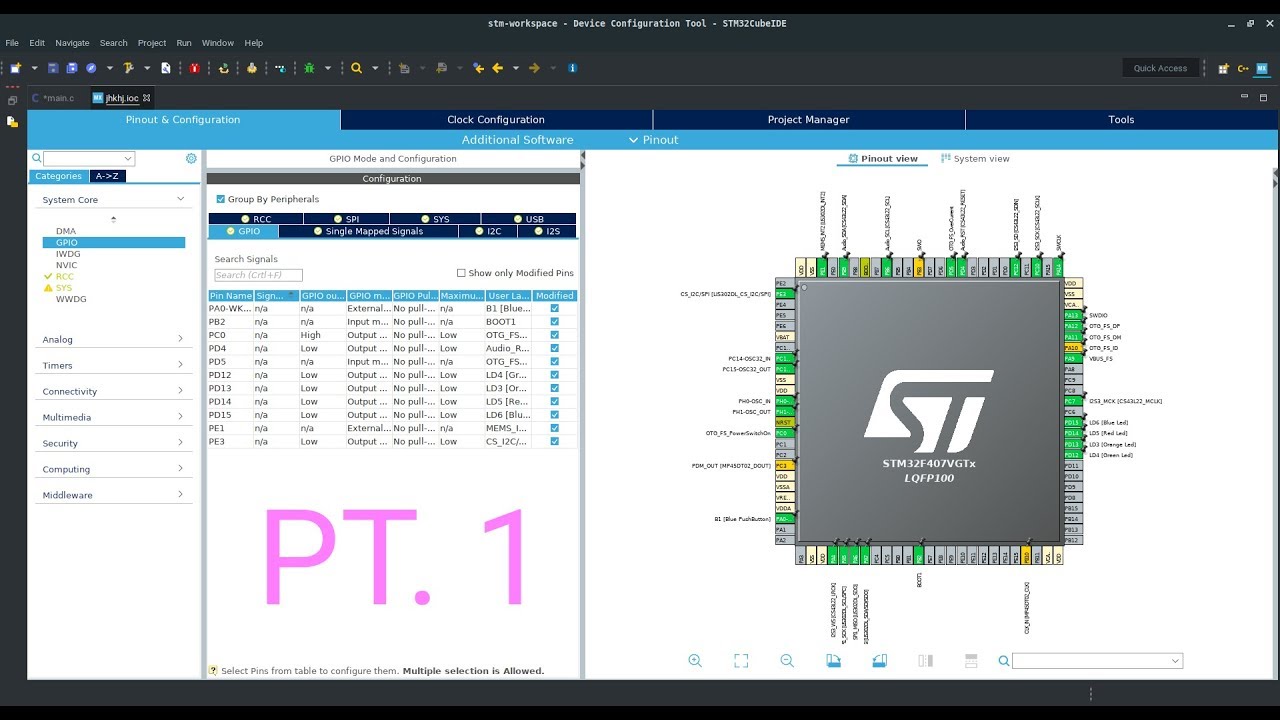This screenshot has width=1280, height=720.
Task: Open the Navigate menu
Action: click(72, 43)
